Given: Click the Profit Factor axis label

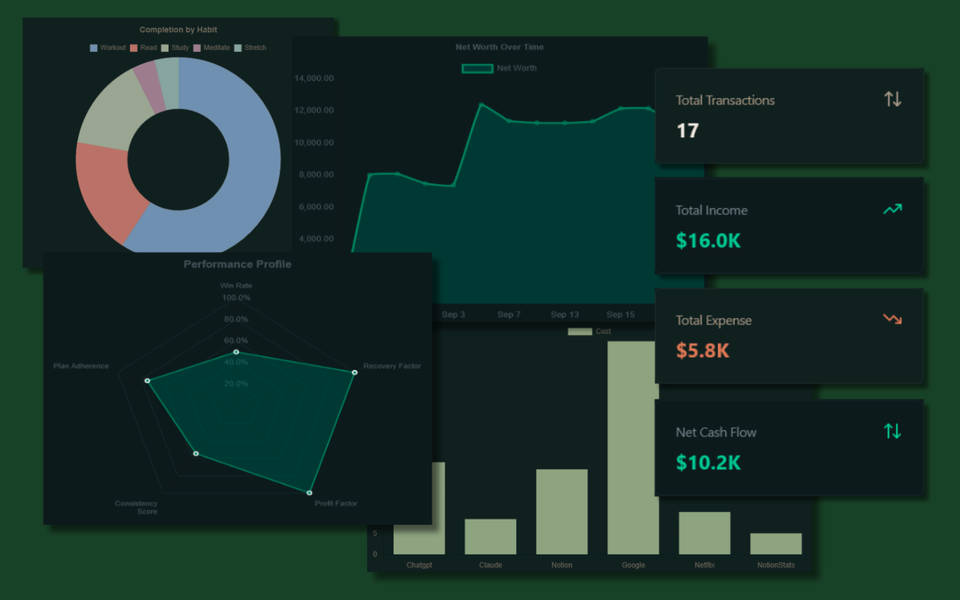Looking at the screenshot, I should pyautogui.click(x=336, y=503).
